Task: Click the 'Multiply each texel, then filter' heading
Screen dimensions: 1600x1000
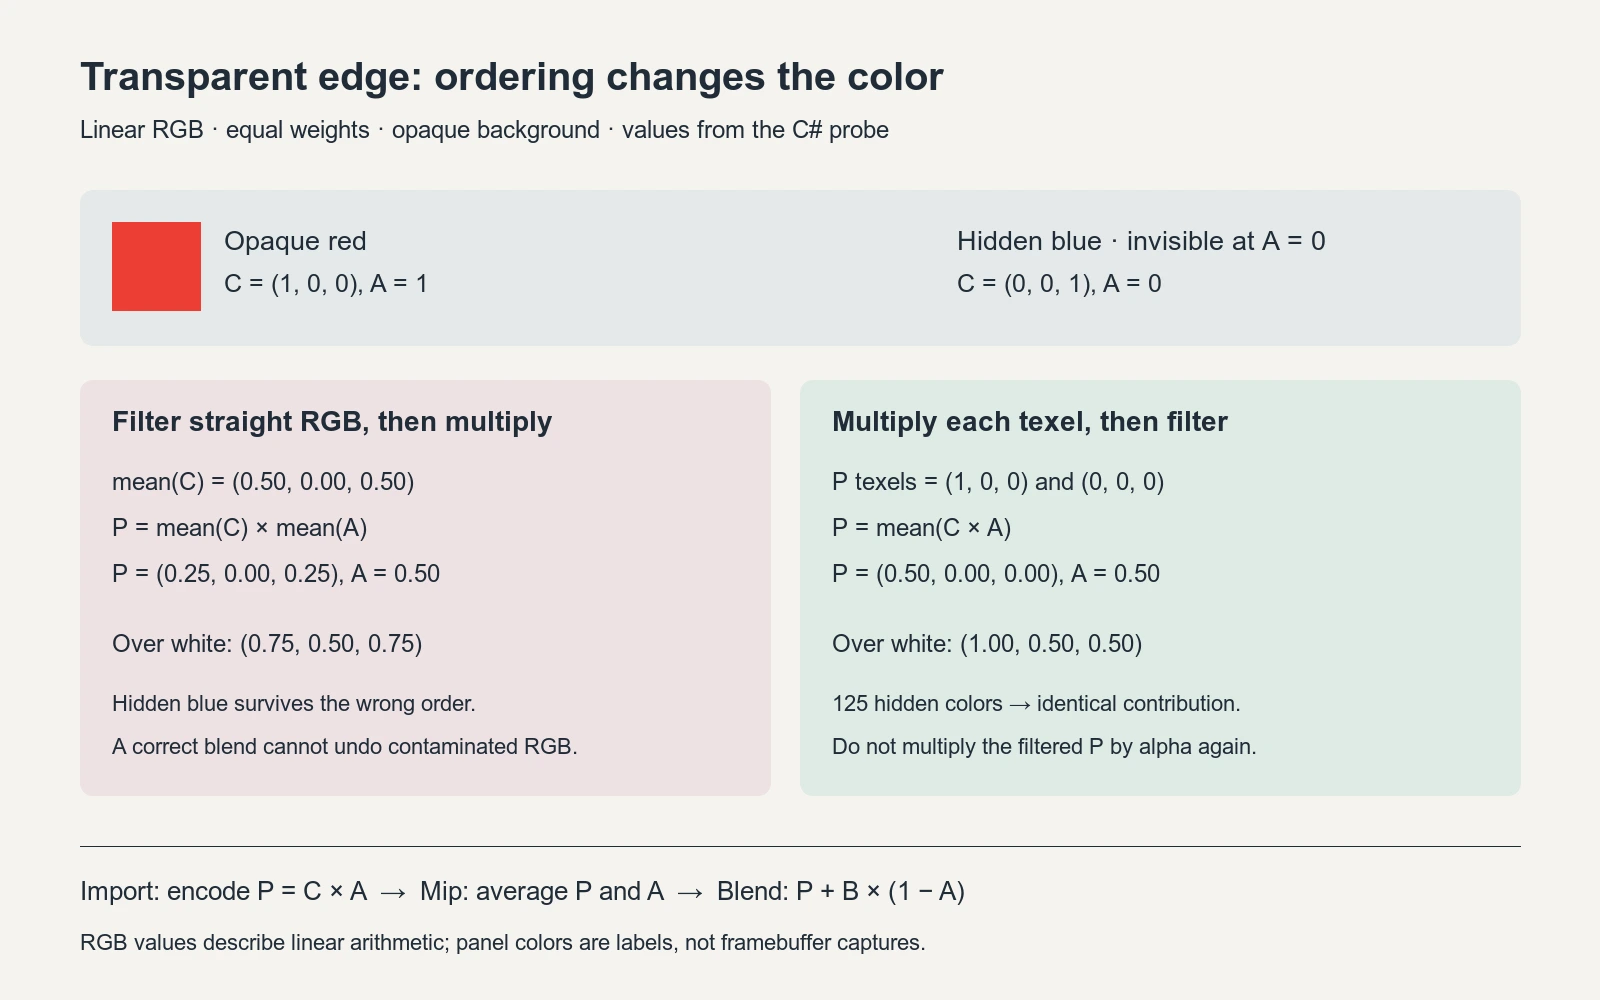Action: (1030, 422)
